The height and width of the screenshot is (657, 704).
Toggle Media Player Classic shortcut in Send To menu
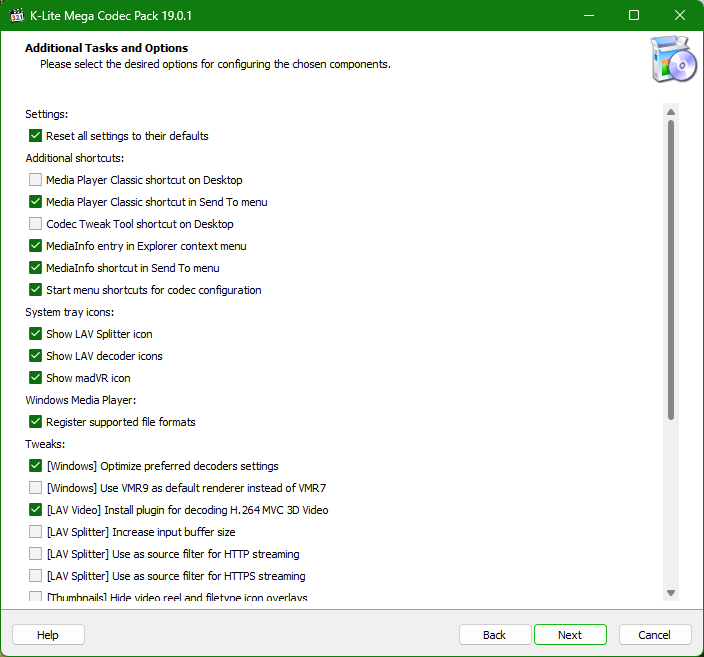[x=35, y=202]
